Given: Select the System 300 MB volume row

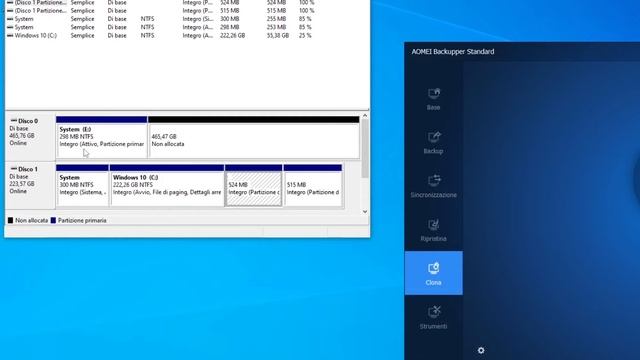Looking at the screenshot, I should click(x=161, y=19).
